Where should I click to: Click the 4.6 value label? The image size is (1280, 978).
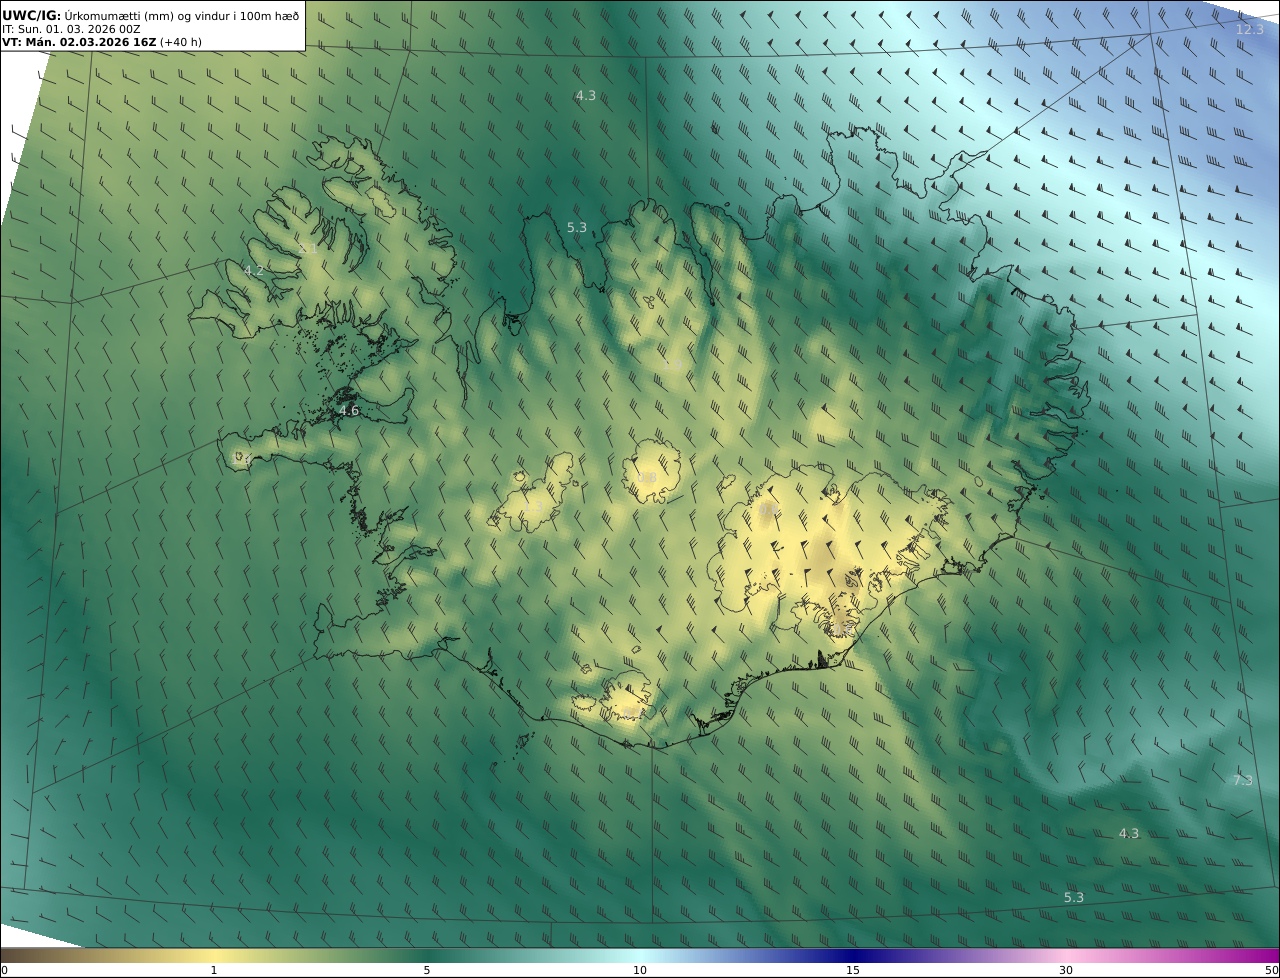pos(348,410)
